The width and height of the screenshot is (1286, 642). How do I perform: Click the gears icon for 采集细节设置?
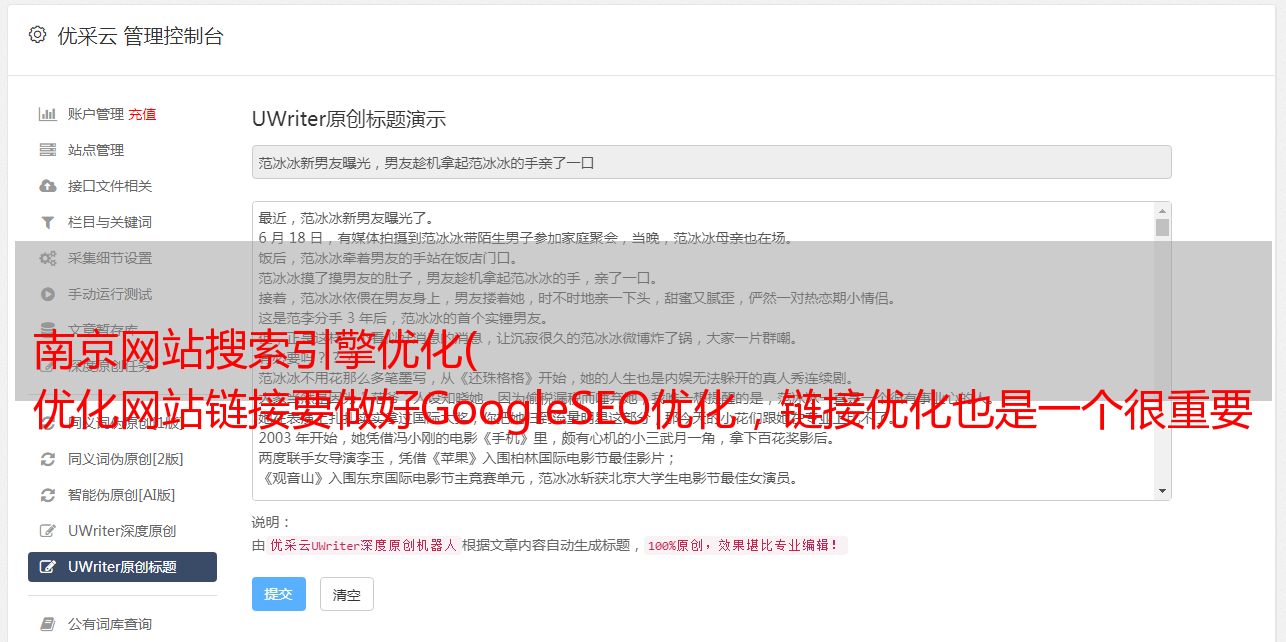47,258
